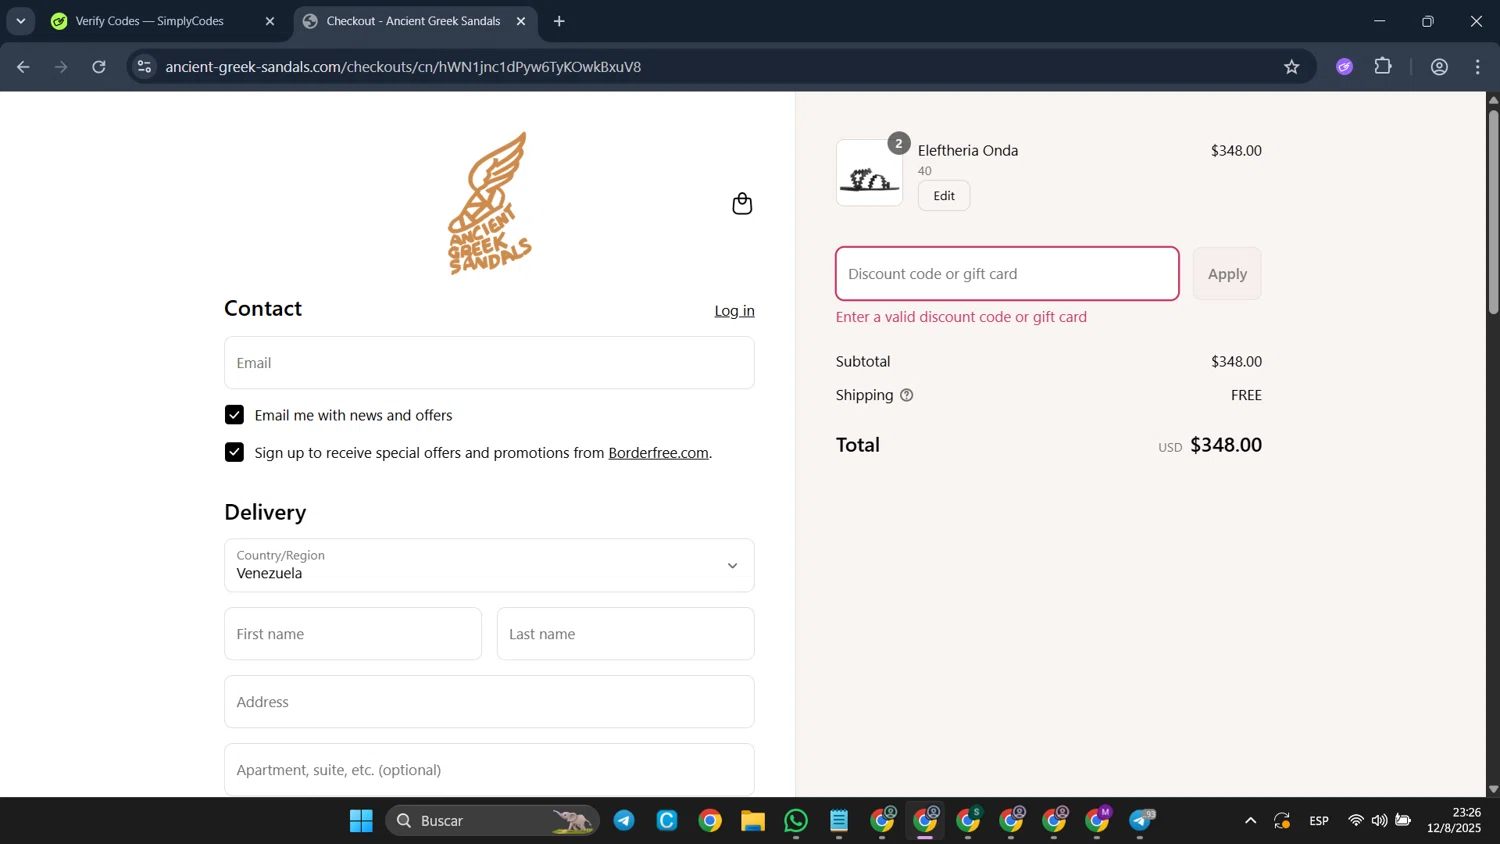Open the blue C app taskbar icon
This screenshot has height=844, width=1500.
pos(667,821)
